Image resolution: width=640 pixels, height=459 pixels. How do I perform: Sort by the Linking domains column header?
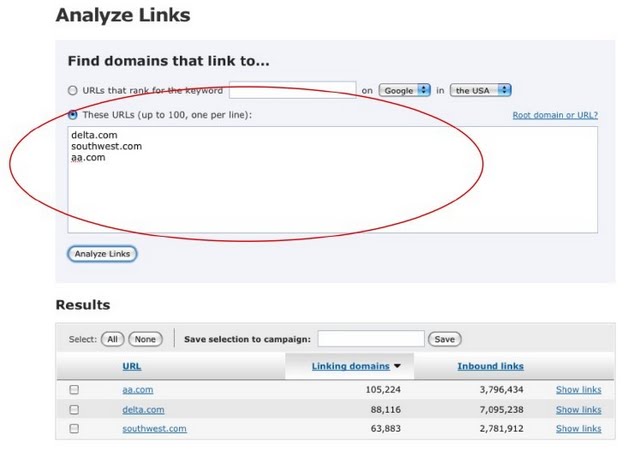(351, 366)
